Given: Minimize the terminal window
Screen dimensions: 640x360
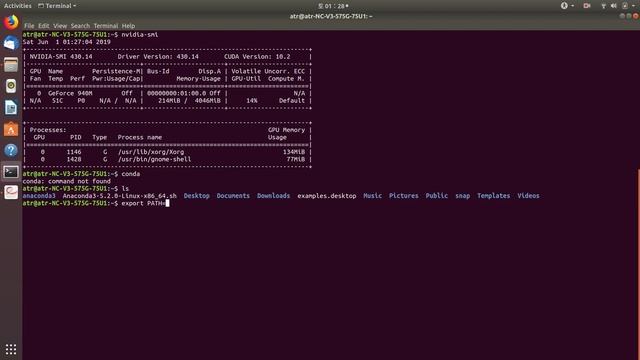Looking at the screenshot, I should click(x=622, y=16).
